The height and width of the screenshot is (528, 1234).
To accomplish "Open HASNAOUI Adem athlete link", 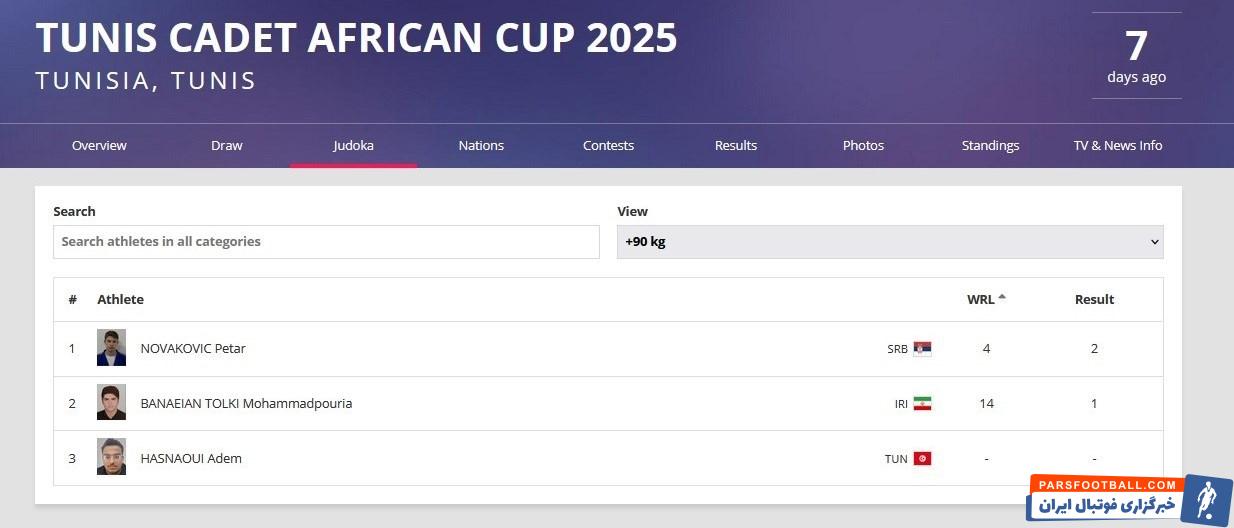I will point(191,459).
